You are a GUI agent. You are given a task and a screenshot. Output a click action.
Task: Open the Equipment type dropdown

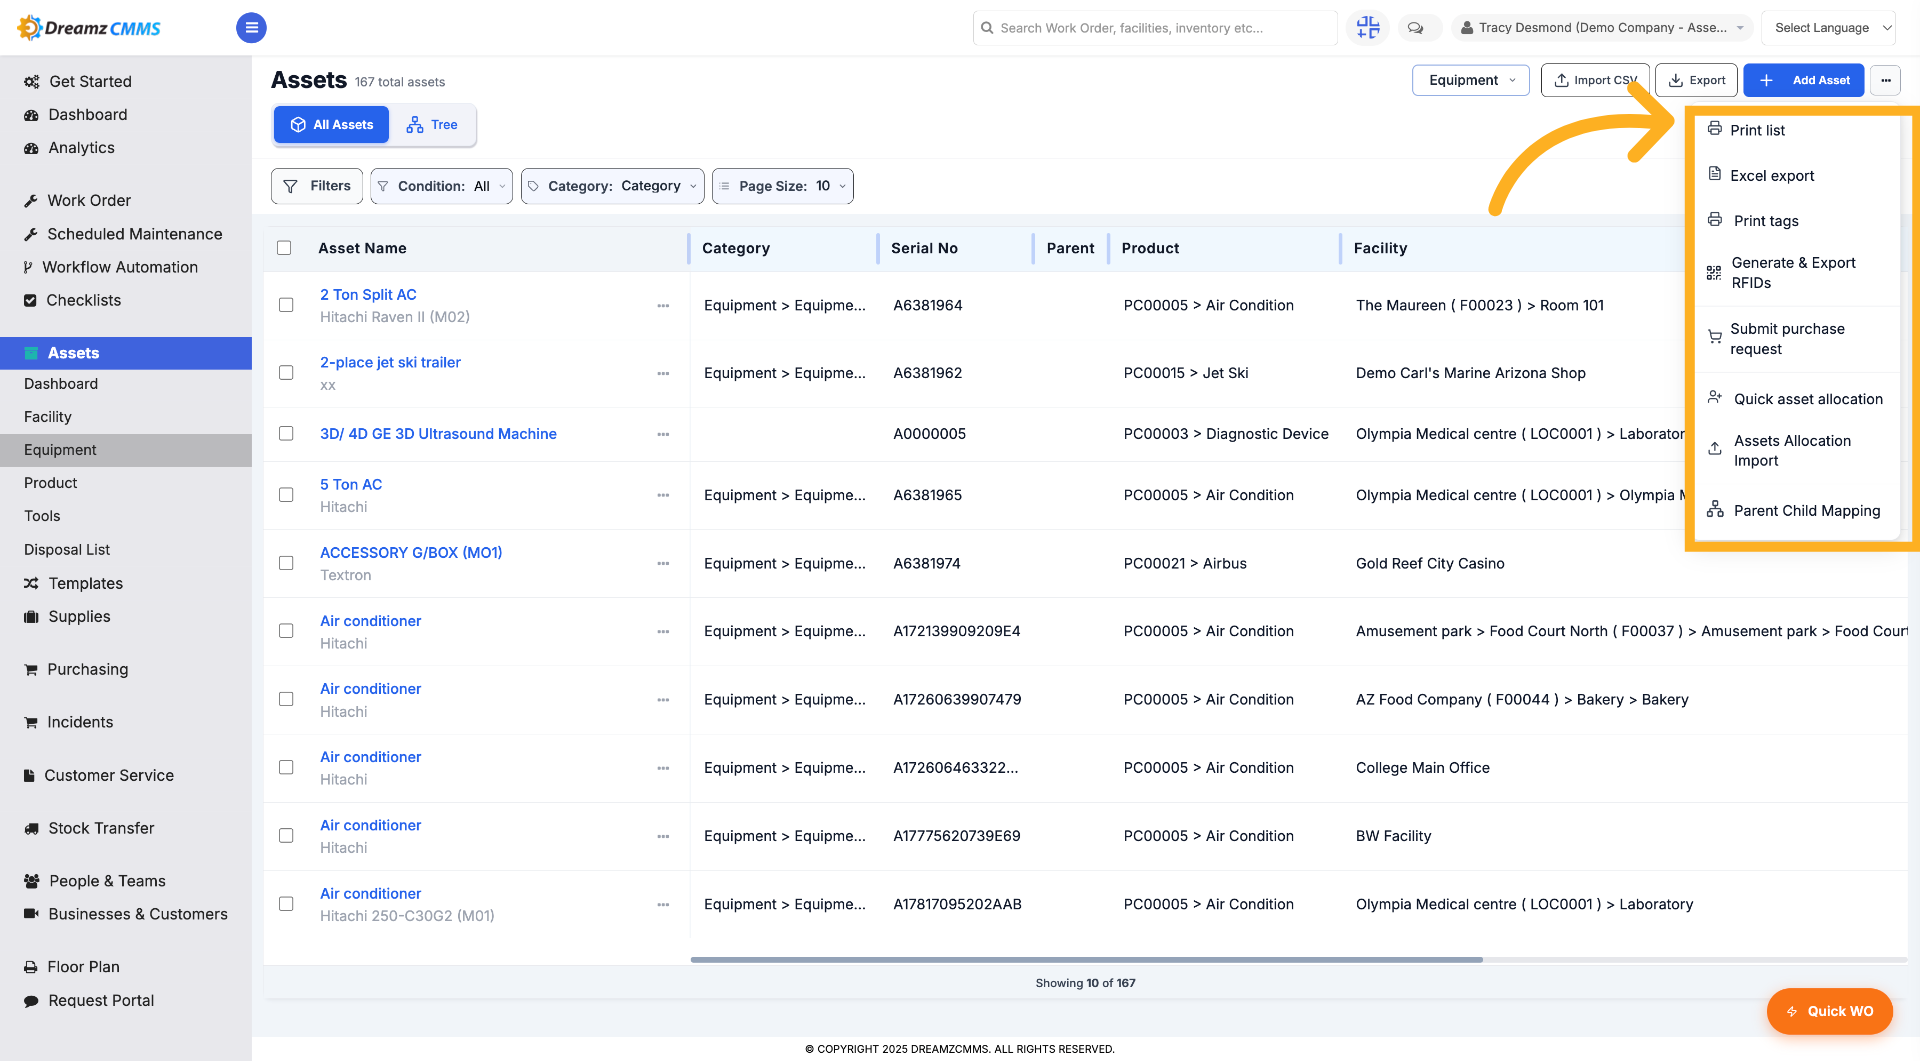(x=1470, y=80)
